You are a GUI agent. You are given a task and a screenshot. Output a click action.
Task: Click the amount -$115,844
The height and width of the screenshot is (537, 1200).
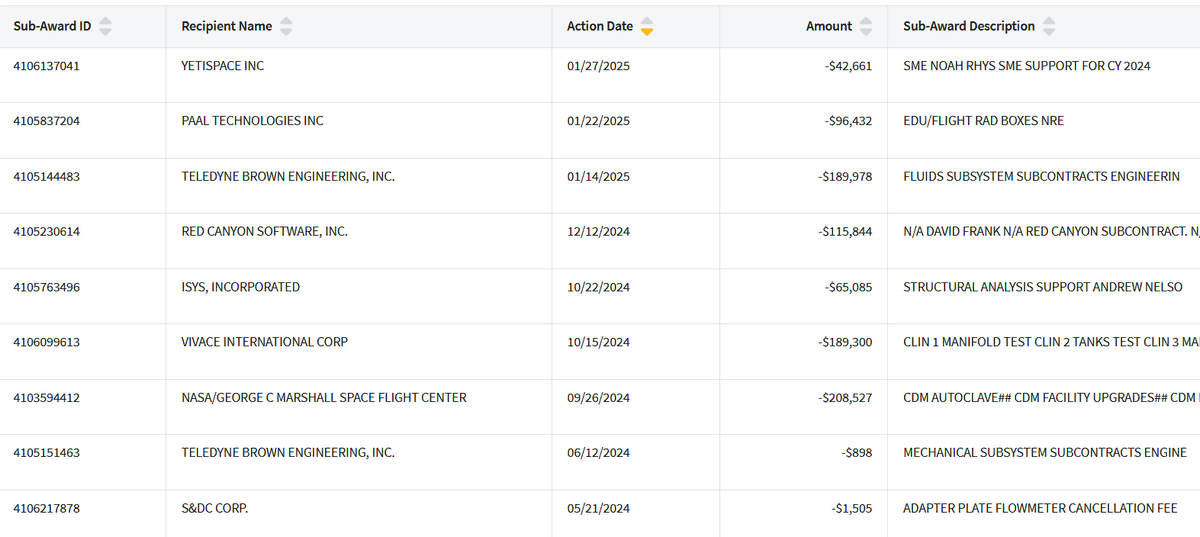846,231
